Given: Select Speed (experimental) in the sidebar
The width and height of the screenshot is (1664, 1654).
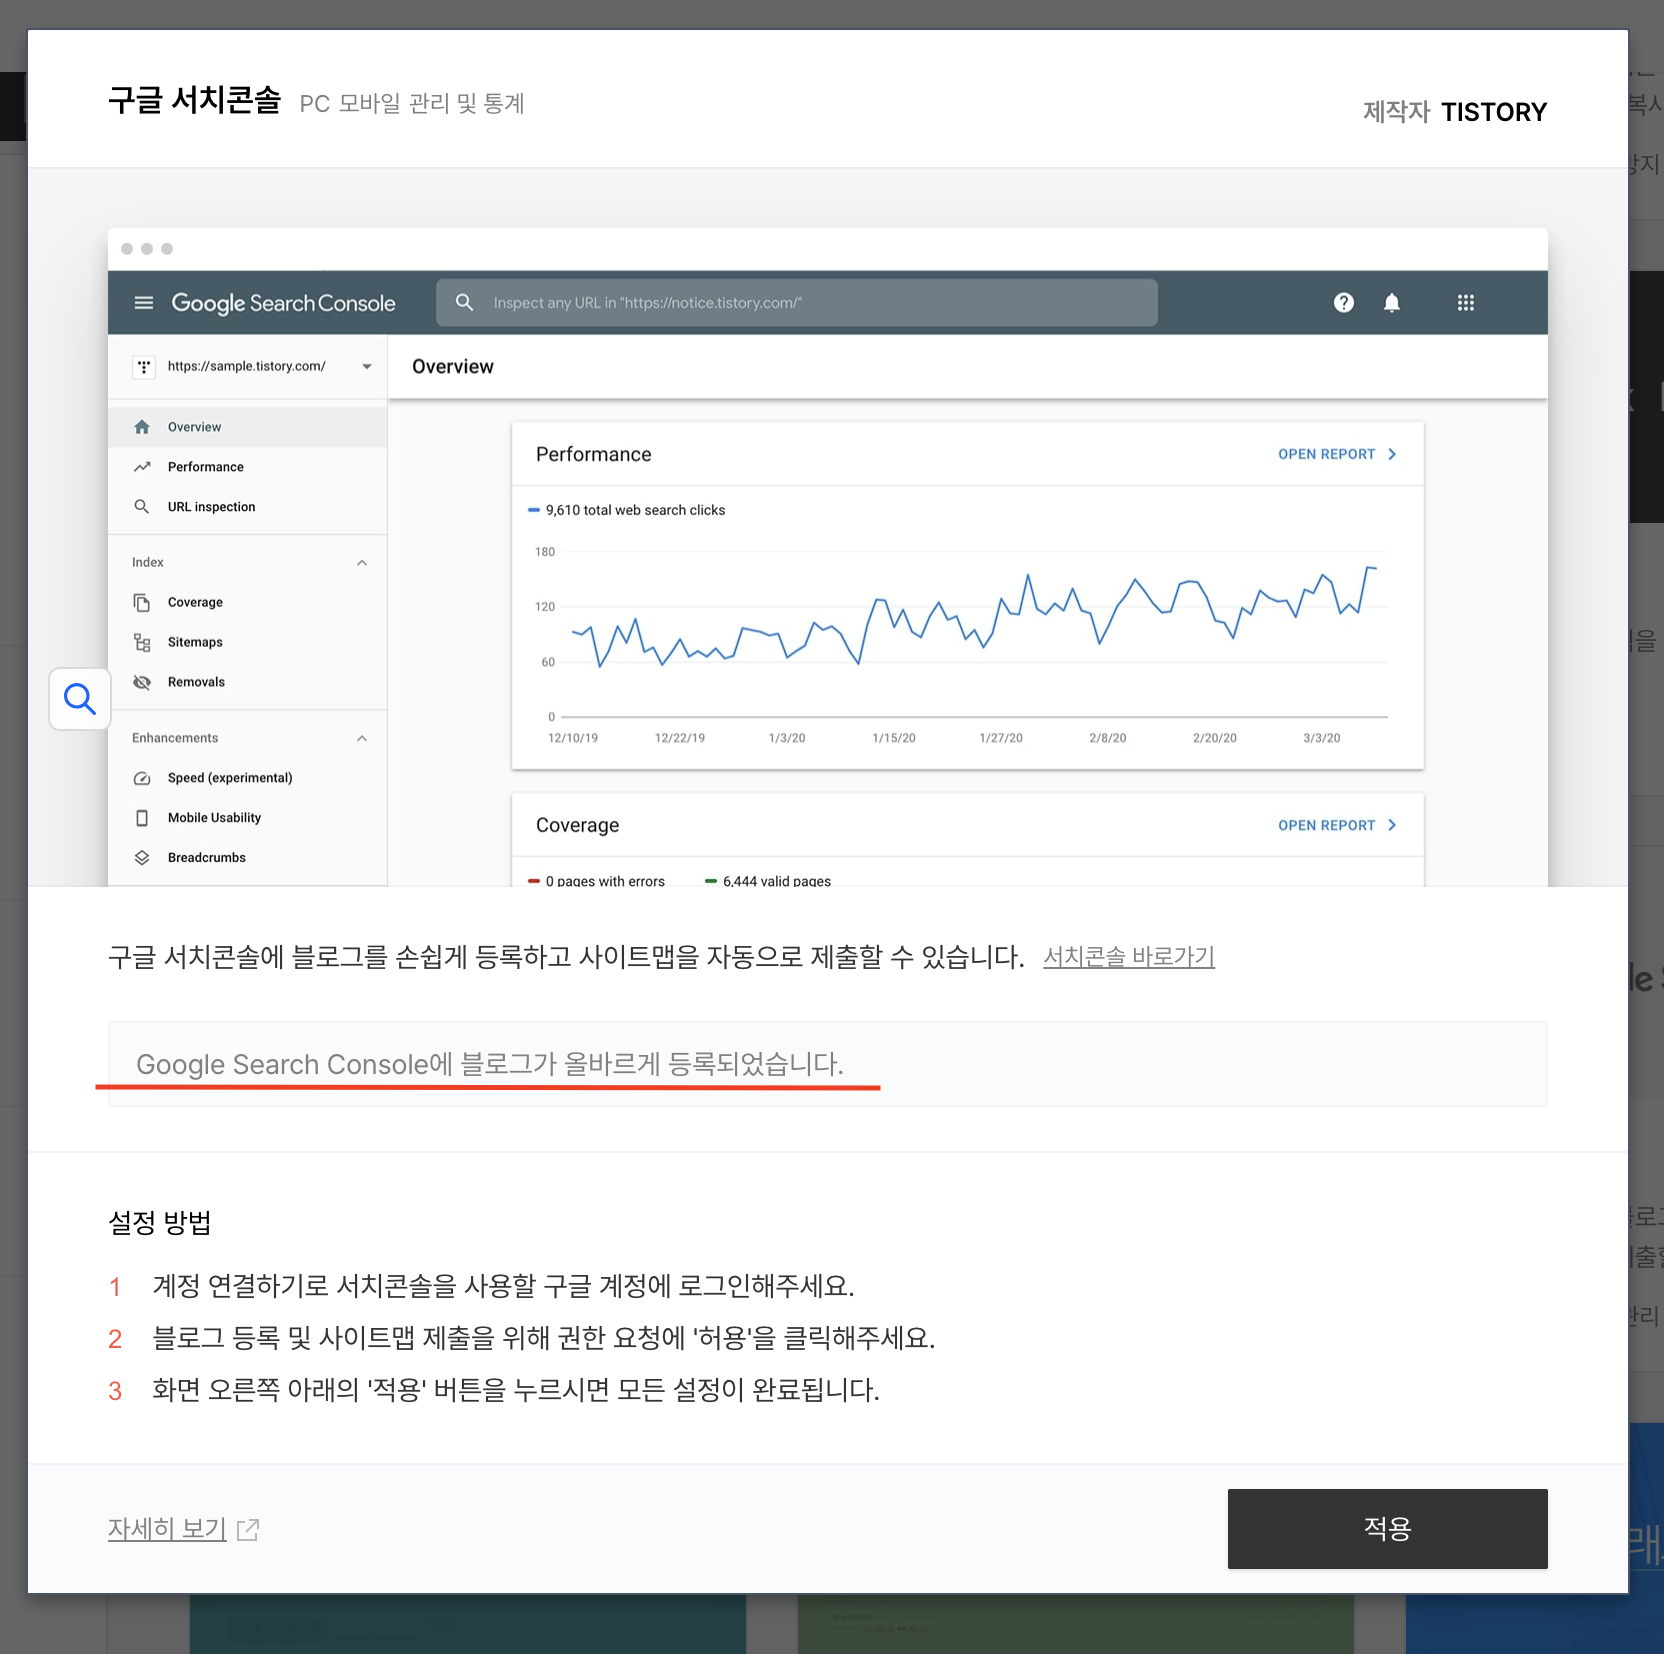Looking at the screenshot, I should coord(248,778).
